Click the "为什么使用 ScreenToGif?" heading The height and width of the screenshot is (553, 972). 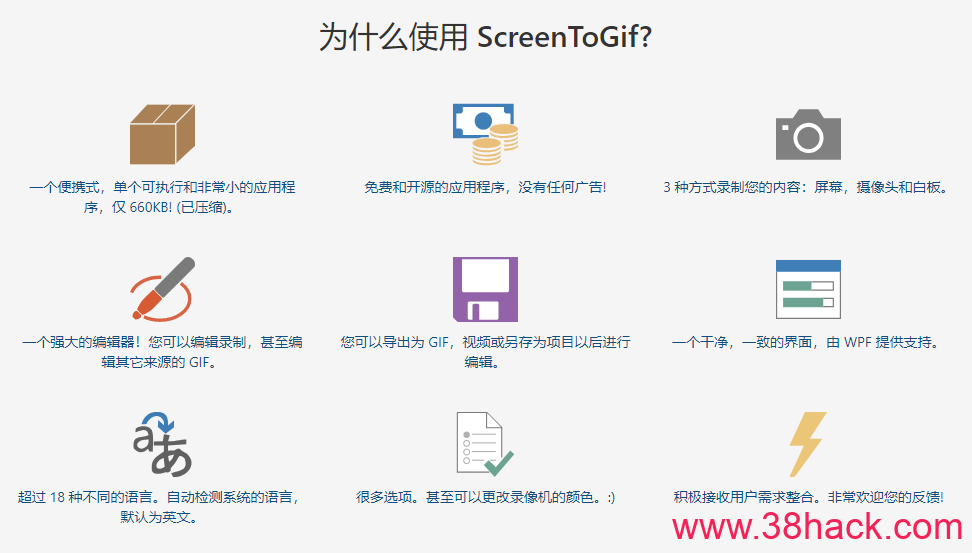pyautogui.click(x=485, y=38)
